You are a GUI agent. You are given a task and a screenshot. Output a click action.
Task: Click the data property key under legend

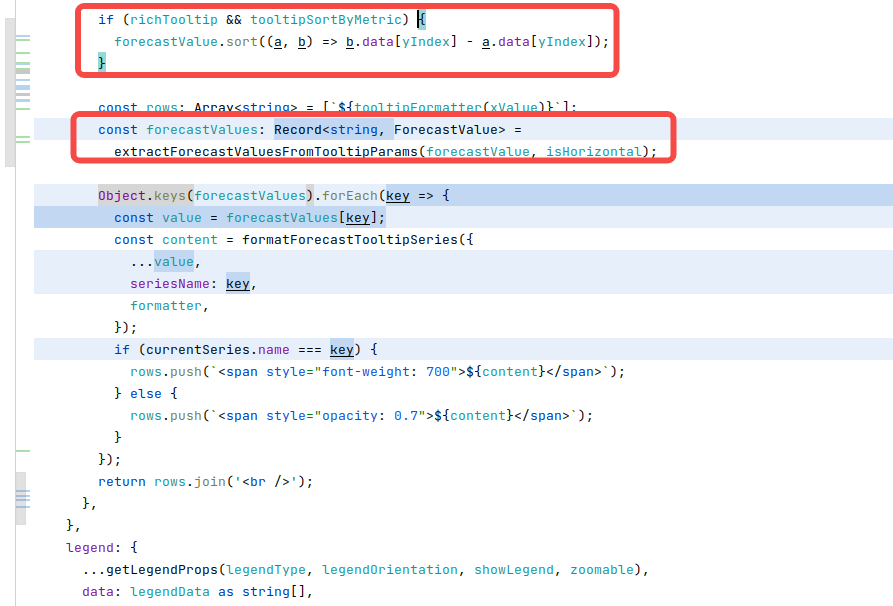(98, 592)
